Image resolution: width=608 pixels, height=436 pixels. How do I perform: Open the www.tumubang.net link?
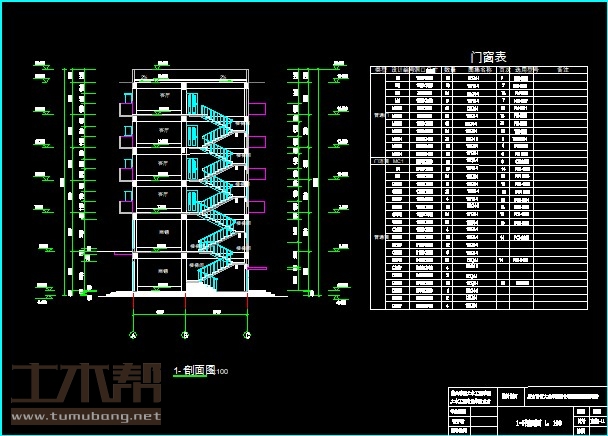coord(84,415)
